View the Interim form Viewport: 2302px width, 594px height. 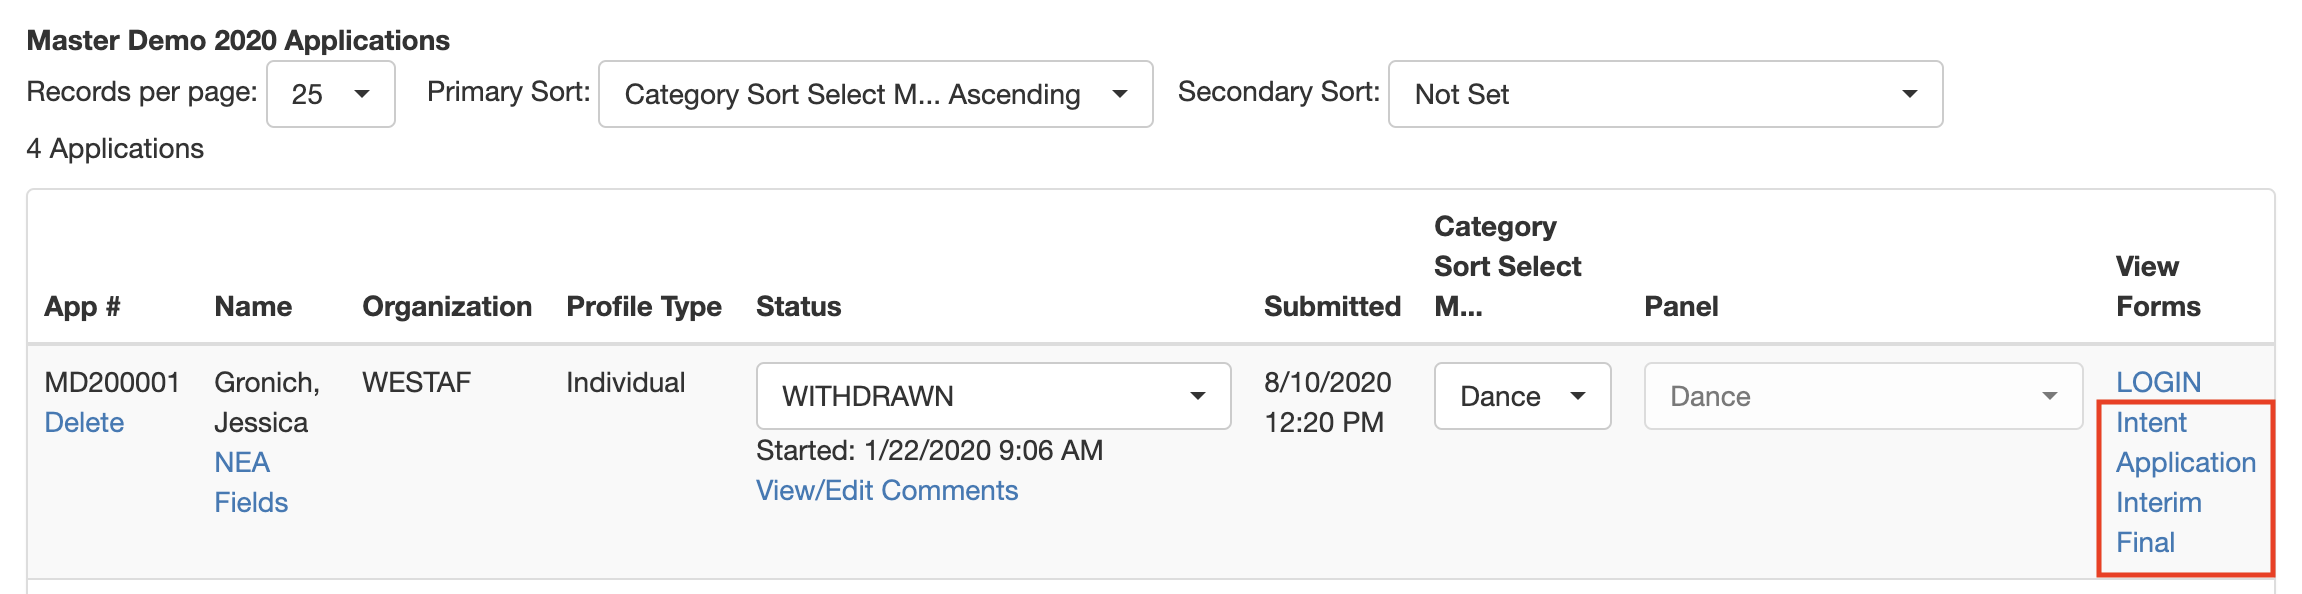tap(2158, 503)
